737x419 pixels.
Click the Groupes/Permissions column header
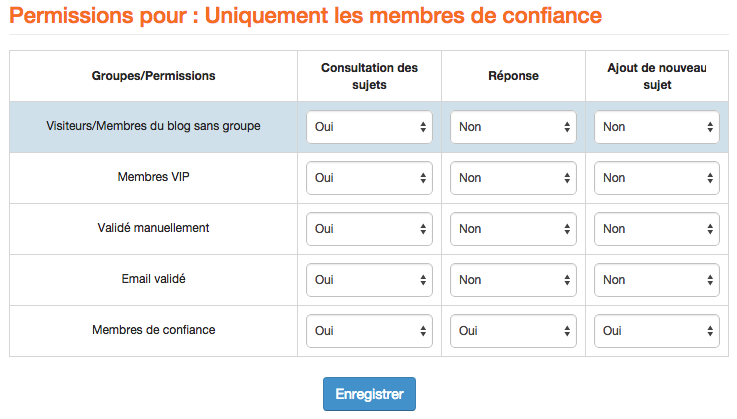pos(153,76)
